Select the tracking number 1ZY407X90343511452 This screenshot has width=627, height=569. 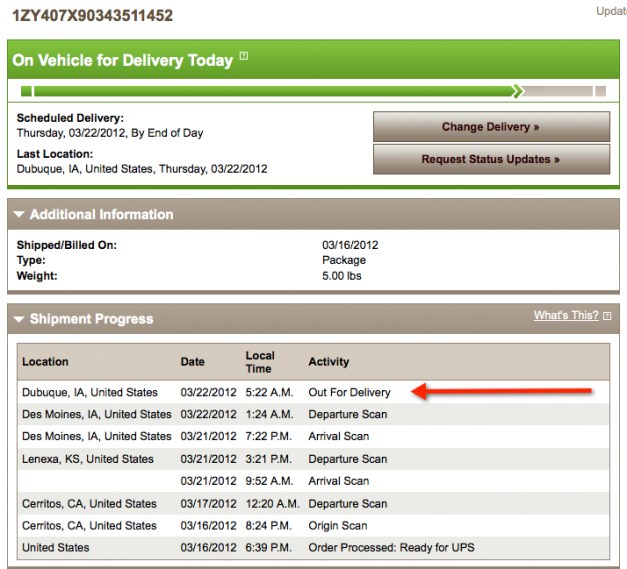click(x=92, y=16)
